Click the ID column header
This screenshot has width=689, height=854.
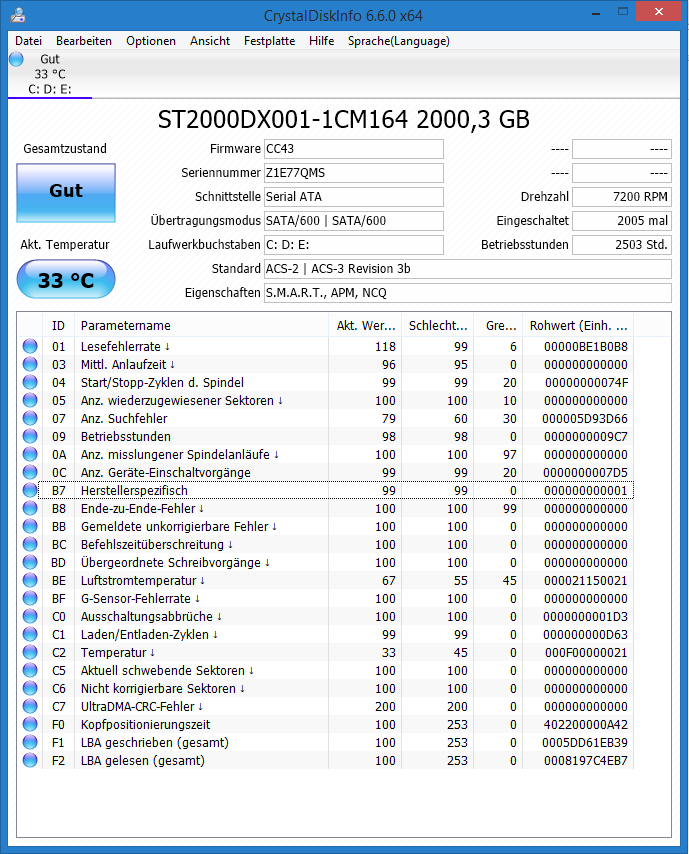[58, 326]
